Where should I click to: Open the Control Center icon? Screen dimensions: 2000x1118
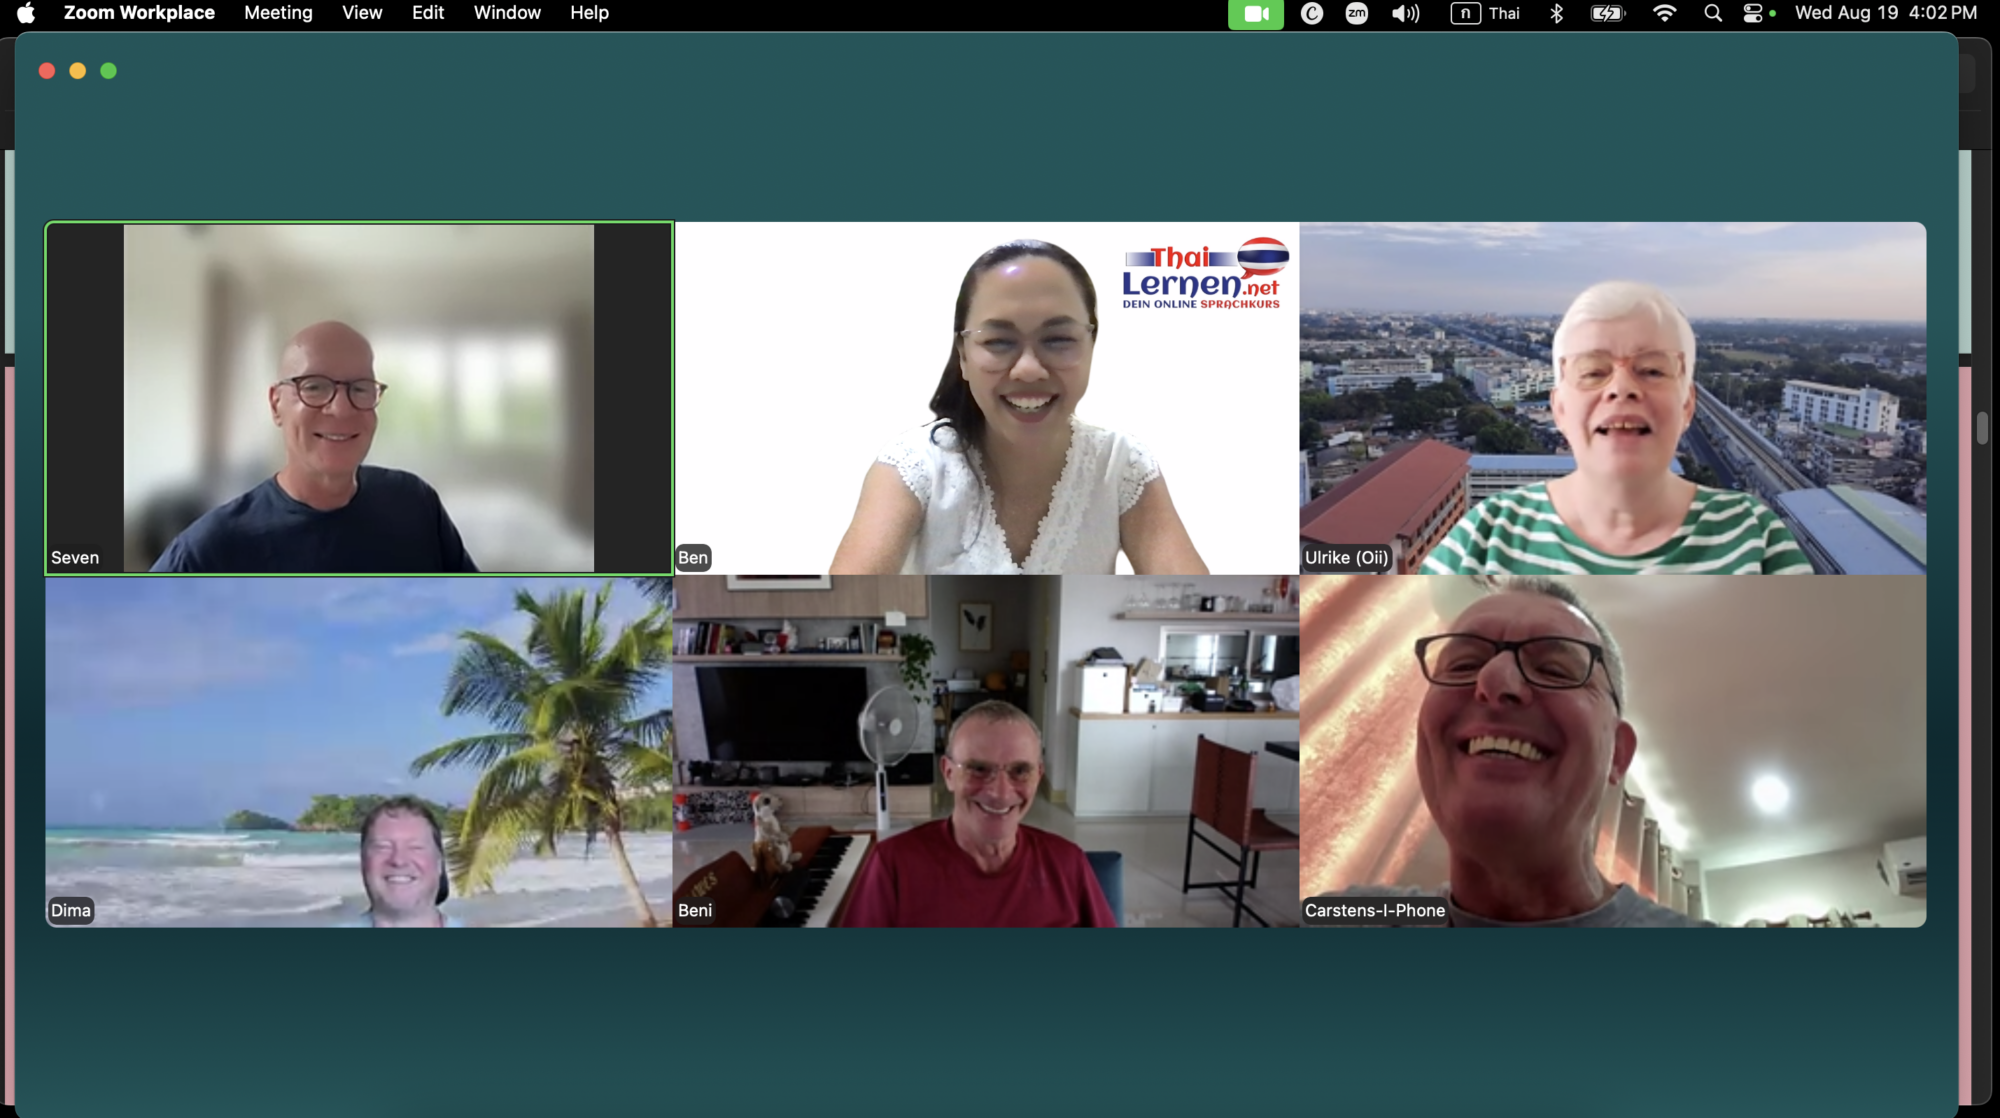pos(1753,13)
